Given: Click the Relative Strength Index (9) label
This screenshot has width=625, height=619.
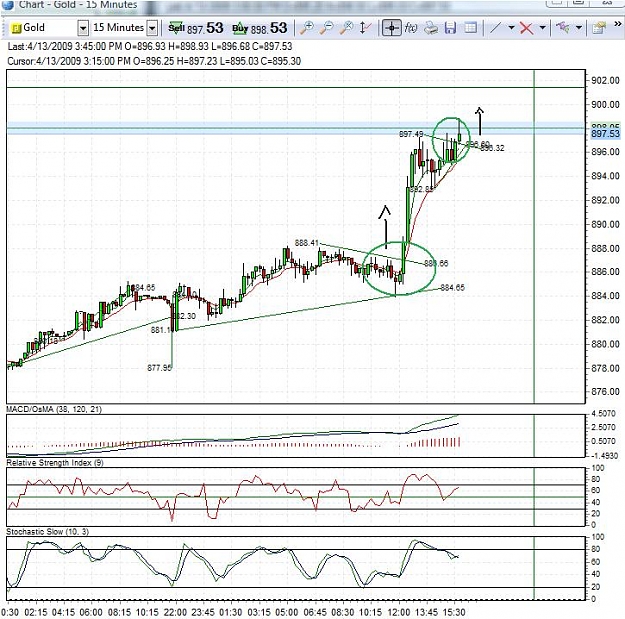Looking at the screenshot, I should (x=55, y=463).
